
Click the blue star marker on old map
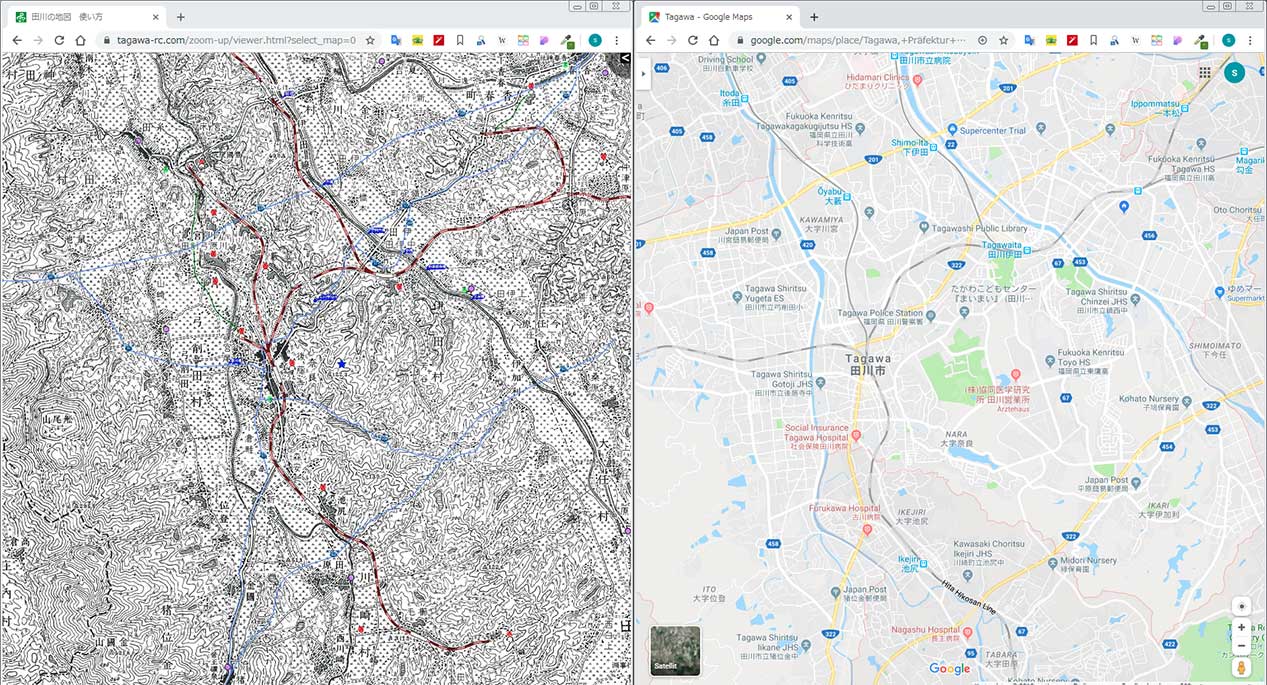coord(341,364)
